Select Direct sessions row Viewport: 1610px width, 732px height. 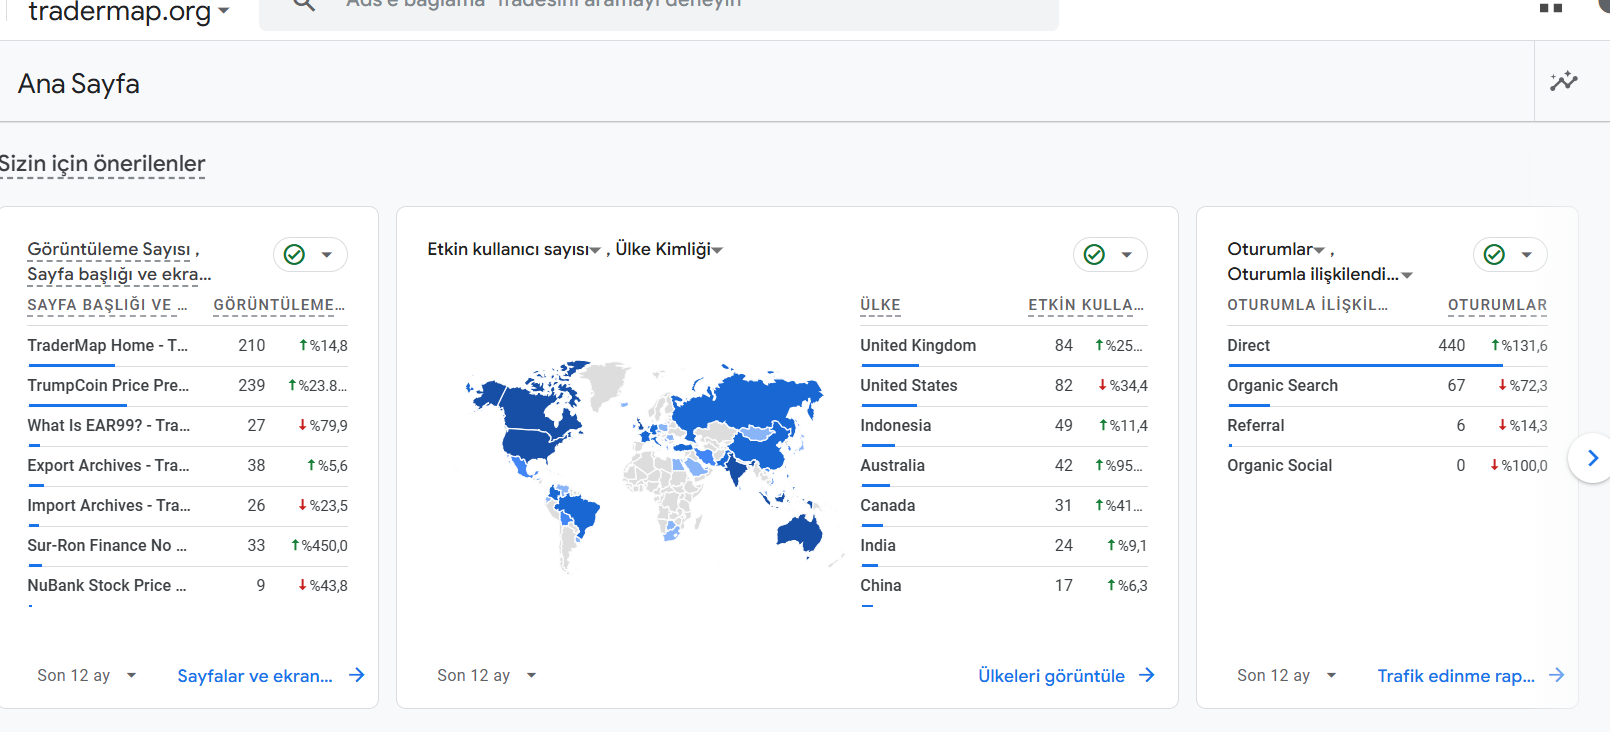(x=1387, y=346)
